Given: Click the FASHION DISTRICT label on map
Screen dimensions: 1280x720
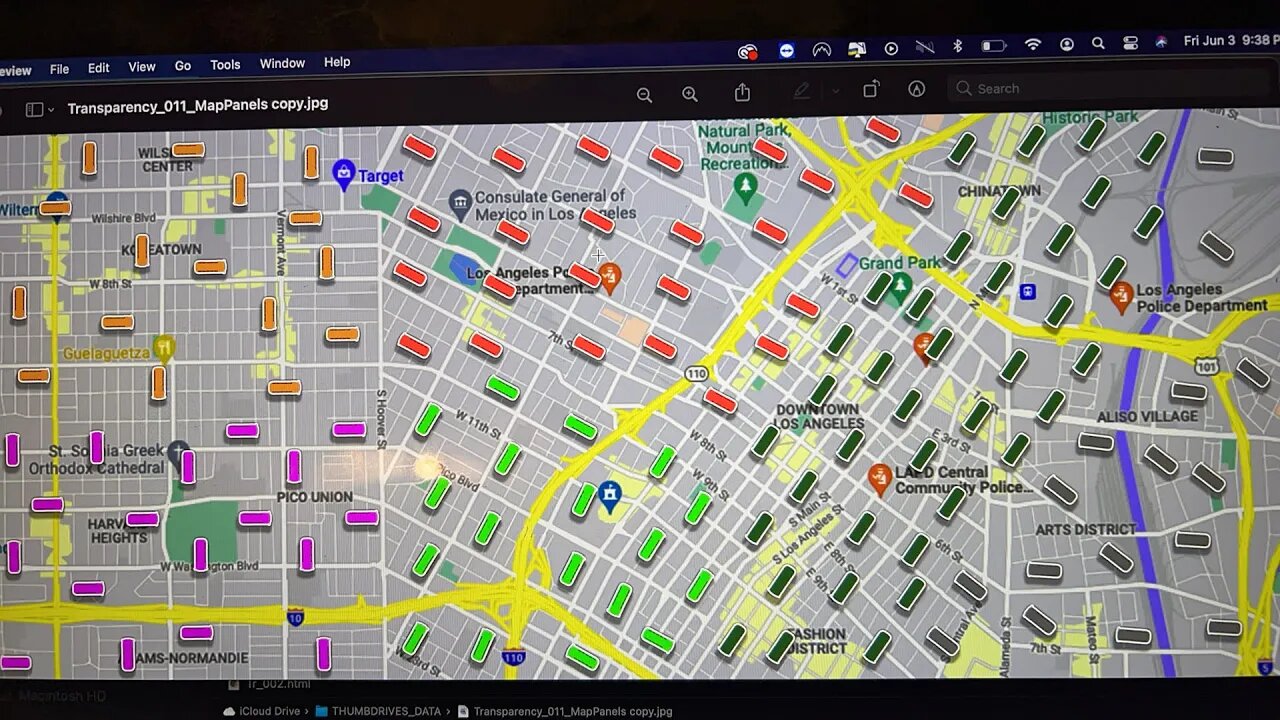Looking at the screenshot, I should click(817, 641).
